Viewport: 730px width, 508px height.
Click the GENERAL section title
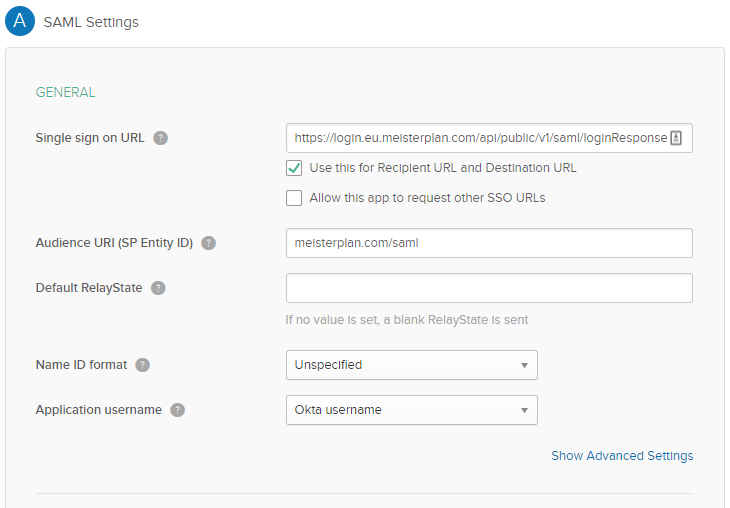point(66,92)
